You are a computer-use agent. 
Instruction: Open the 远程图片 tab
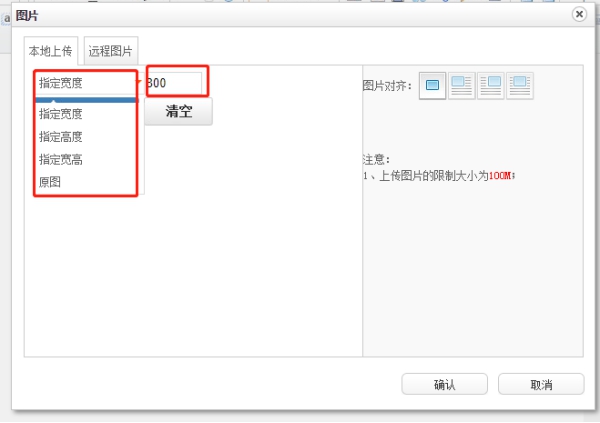(111, 50)
